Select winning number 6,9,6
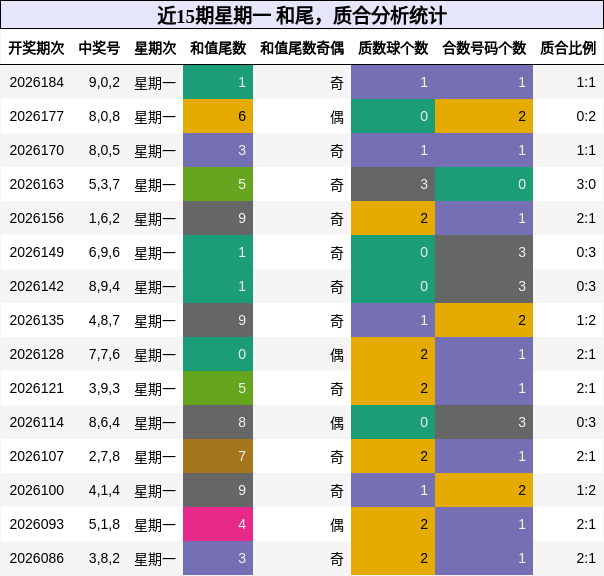 [x=104, y=252]
